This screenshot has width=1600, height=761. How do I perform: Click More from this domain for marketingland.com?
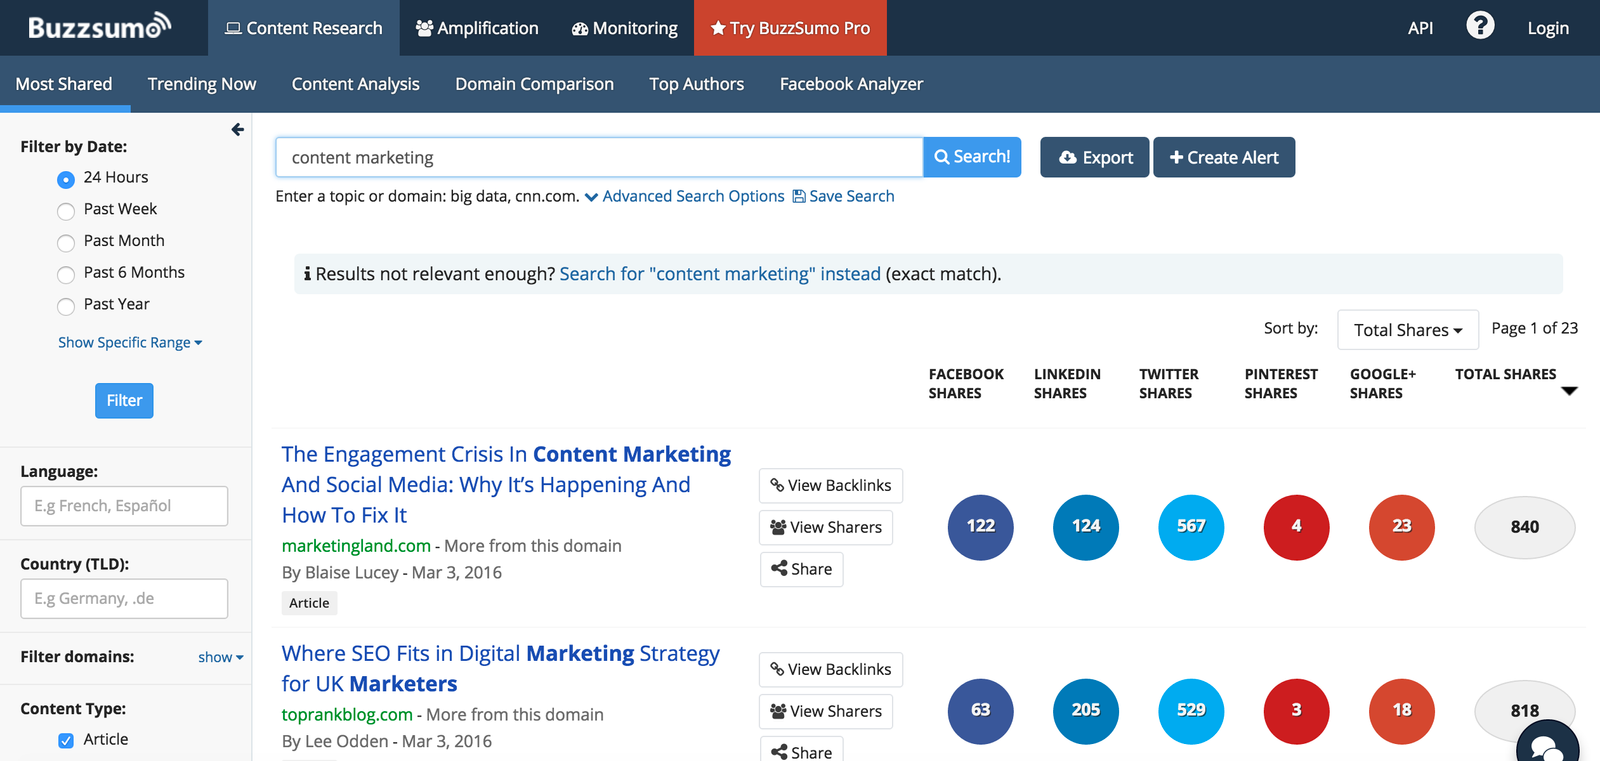pos(533,546)
